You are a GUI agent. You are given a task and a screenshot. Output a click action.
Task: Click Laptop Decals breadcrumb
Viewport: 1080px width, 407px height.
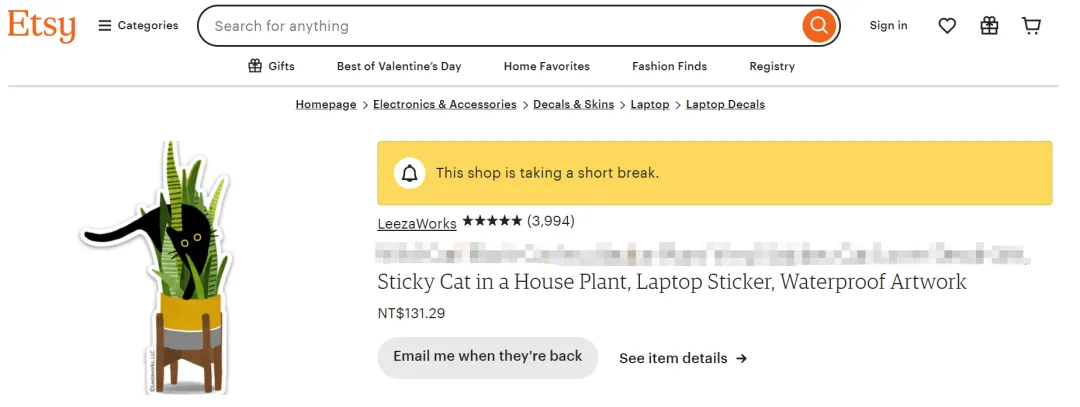pos(725,104)
